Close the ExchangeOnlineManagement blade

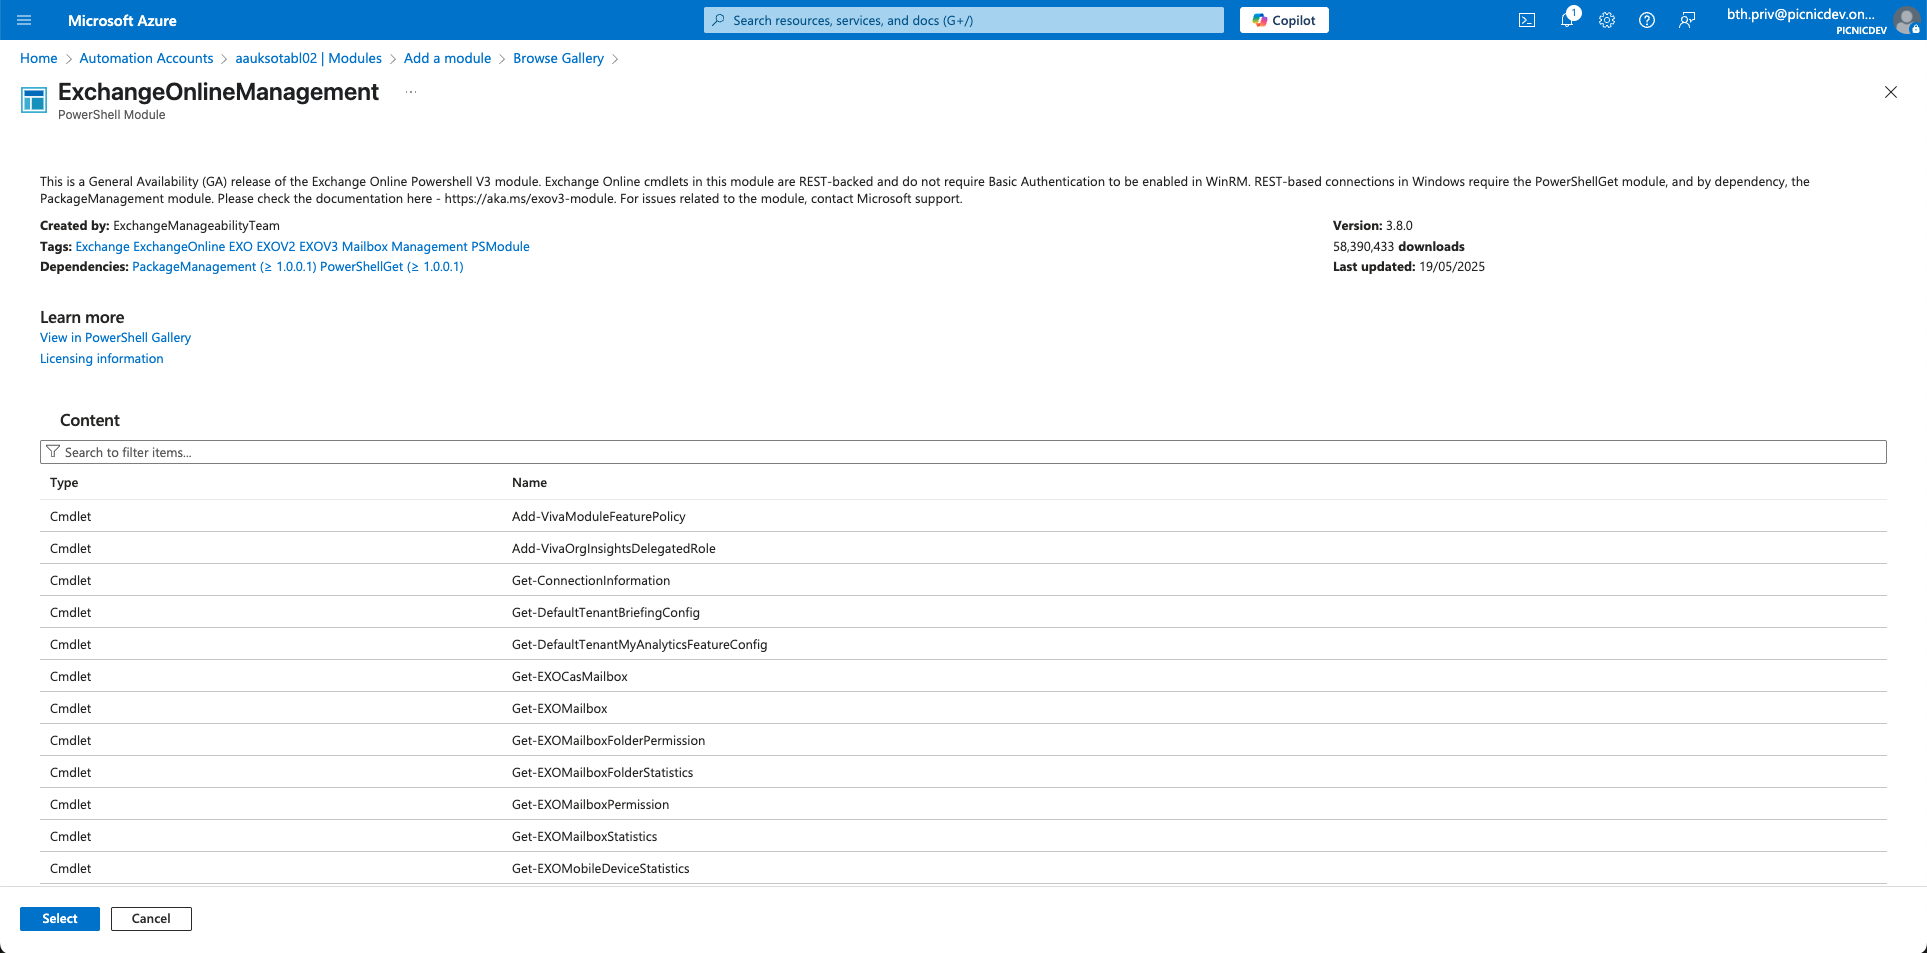(x=1890, y=92)
